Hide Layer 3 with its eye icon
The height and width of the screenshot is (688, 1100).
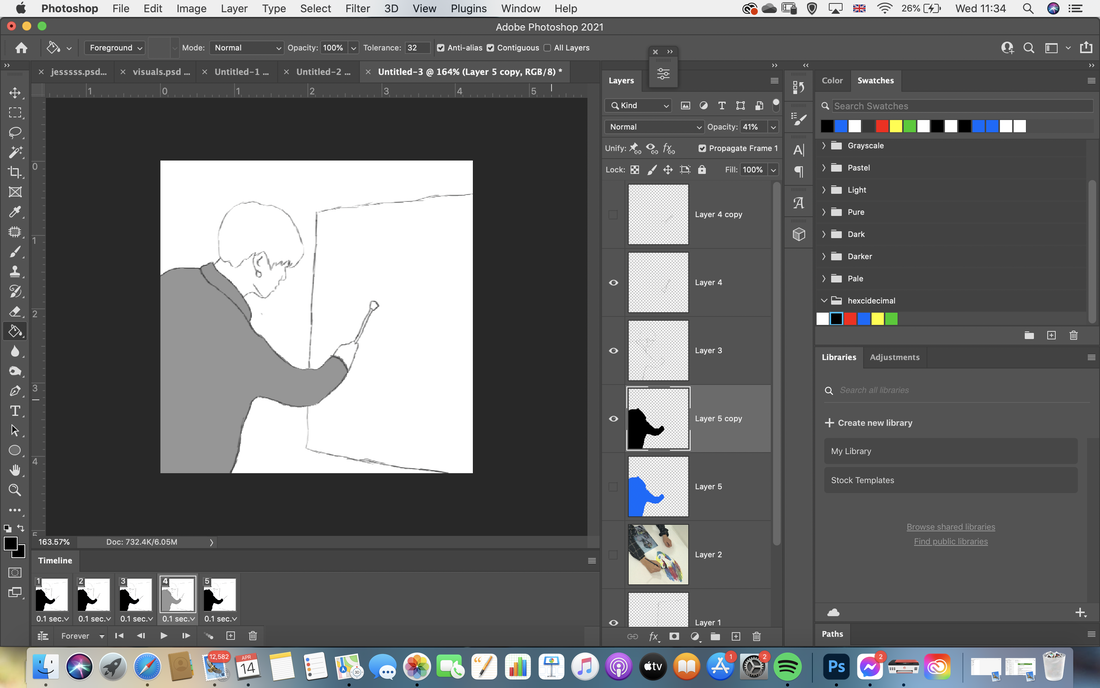(x=613, y=351)
